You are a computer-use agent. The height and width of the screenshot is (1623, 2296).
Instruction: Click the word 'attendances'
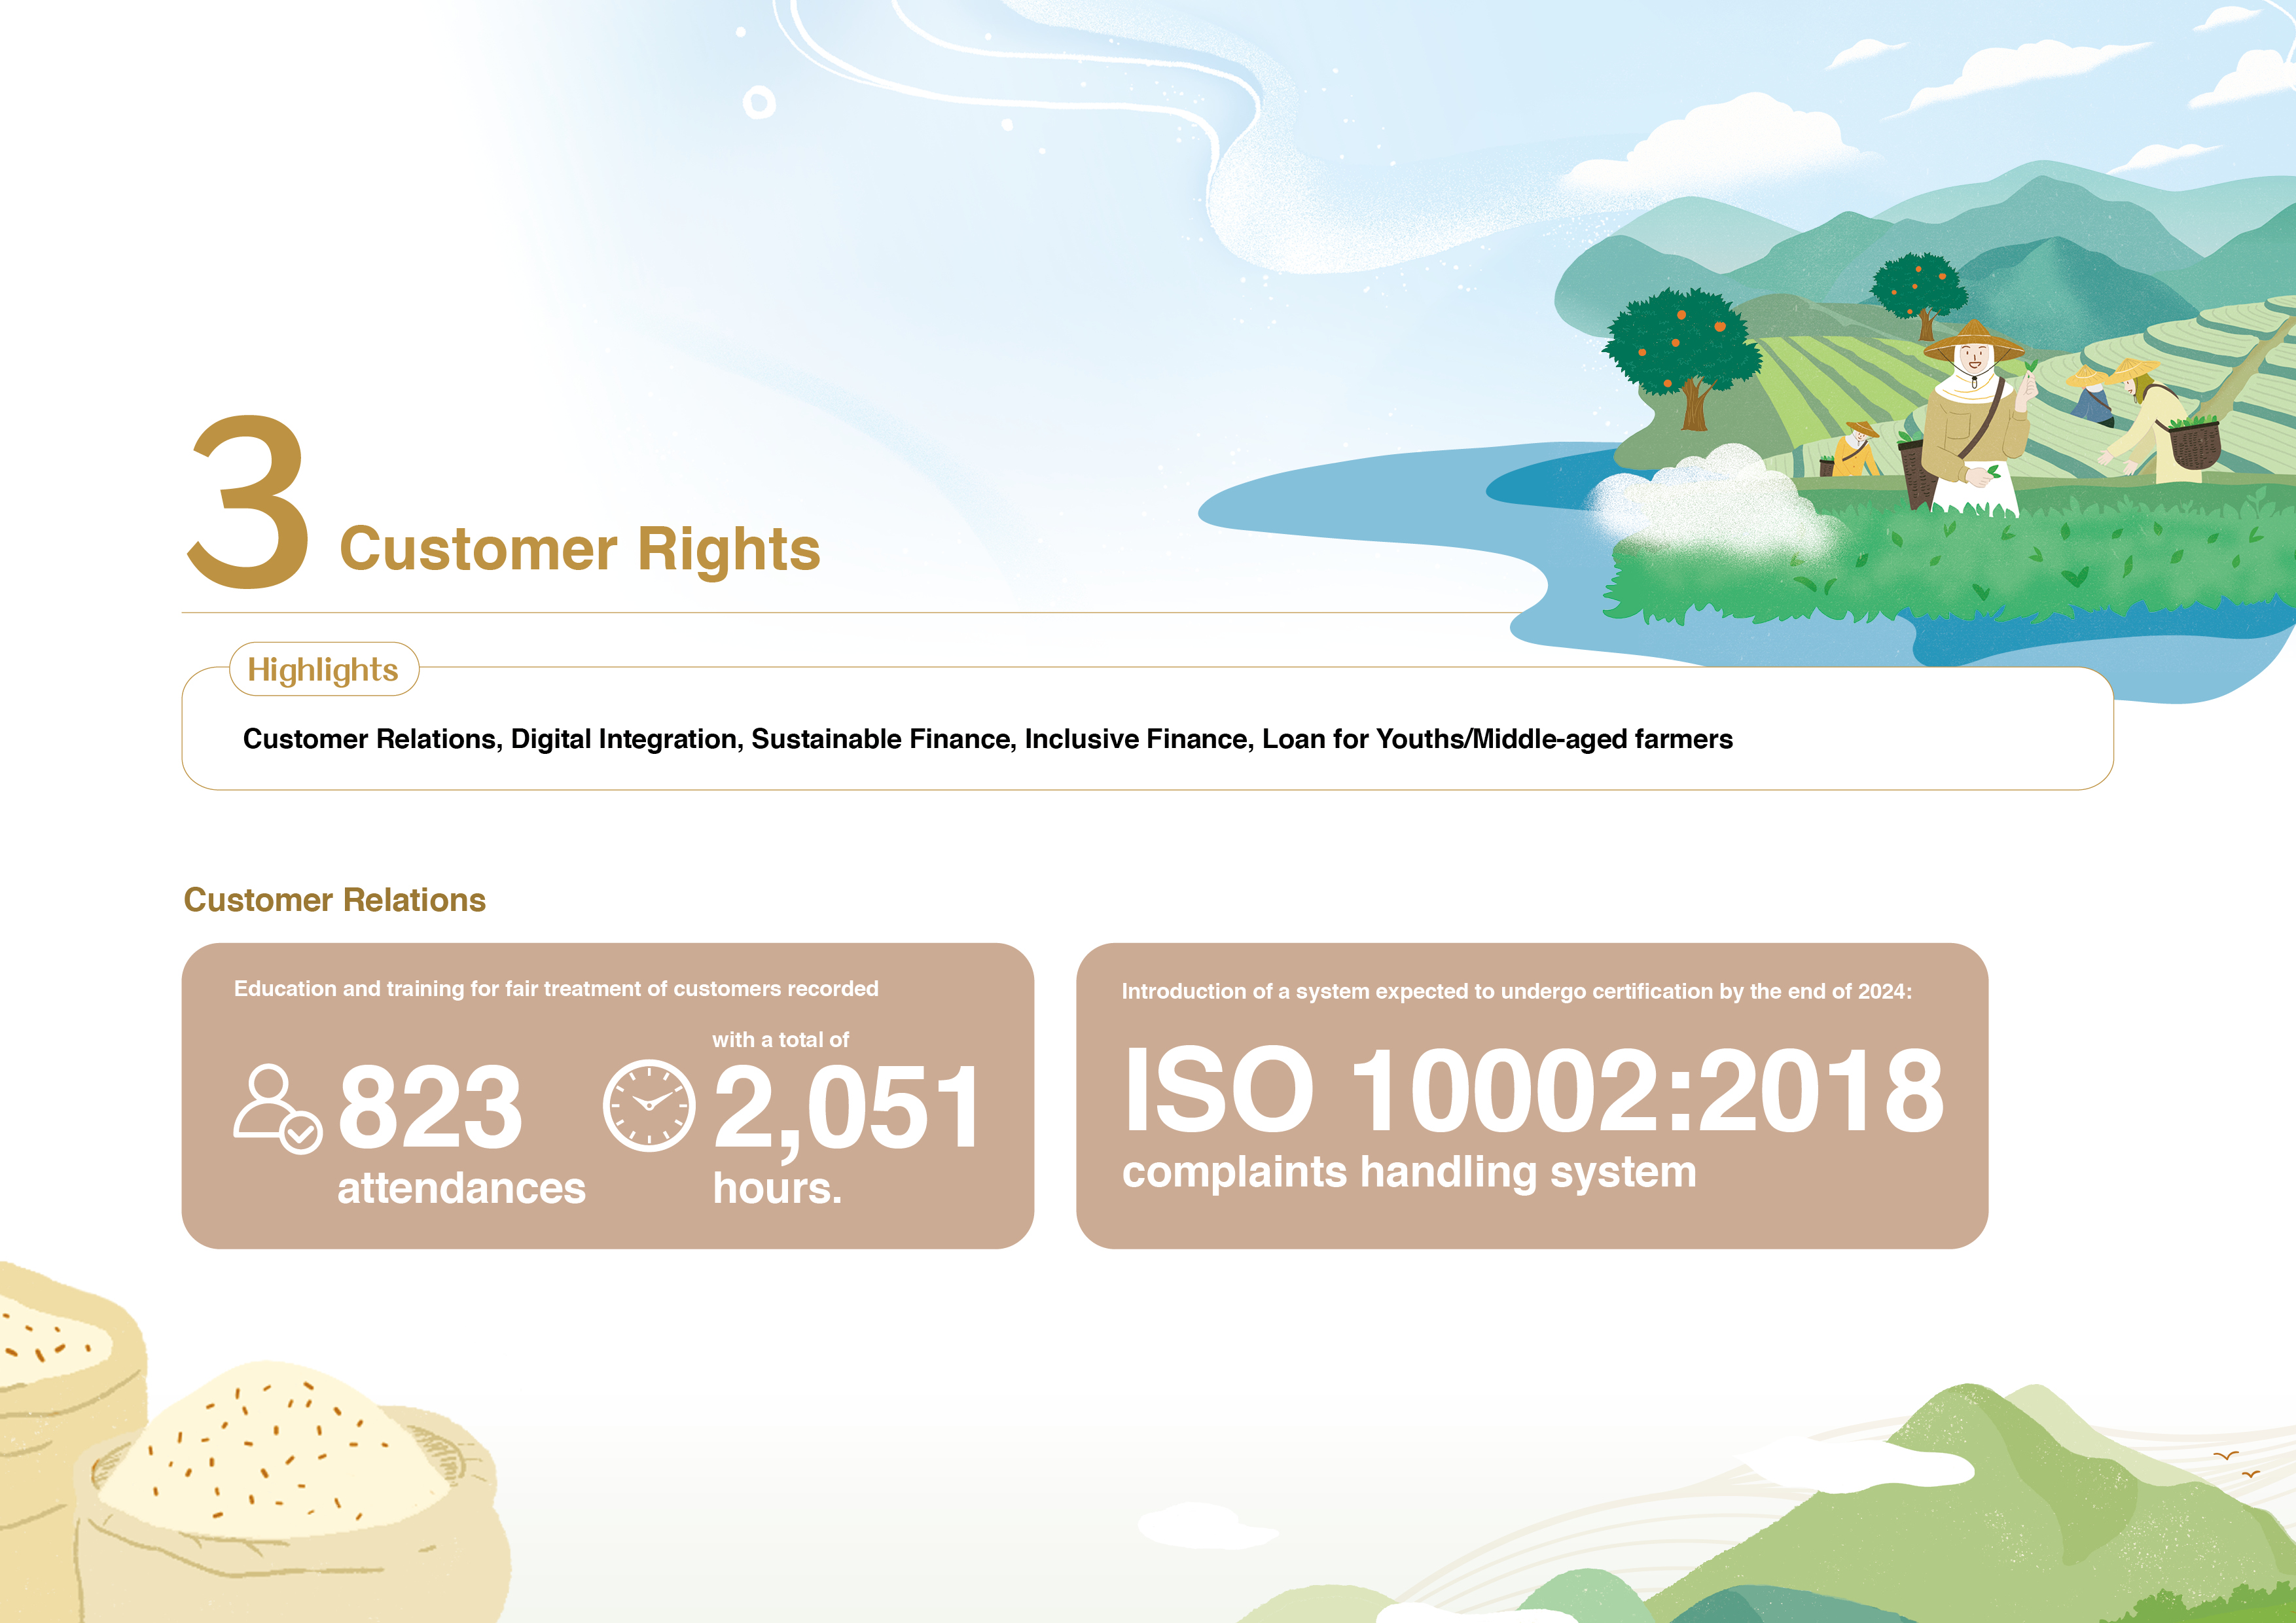pos(461,1188)
